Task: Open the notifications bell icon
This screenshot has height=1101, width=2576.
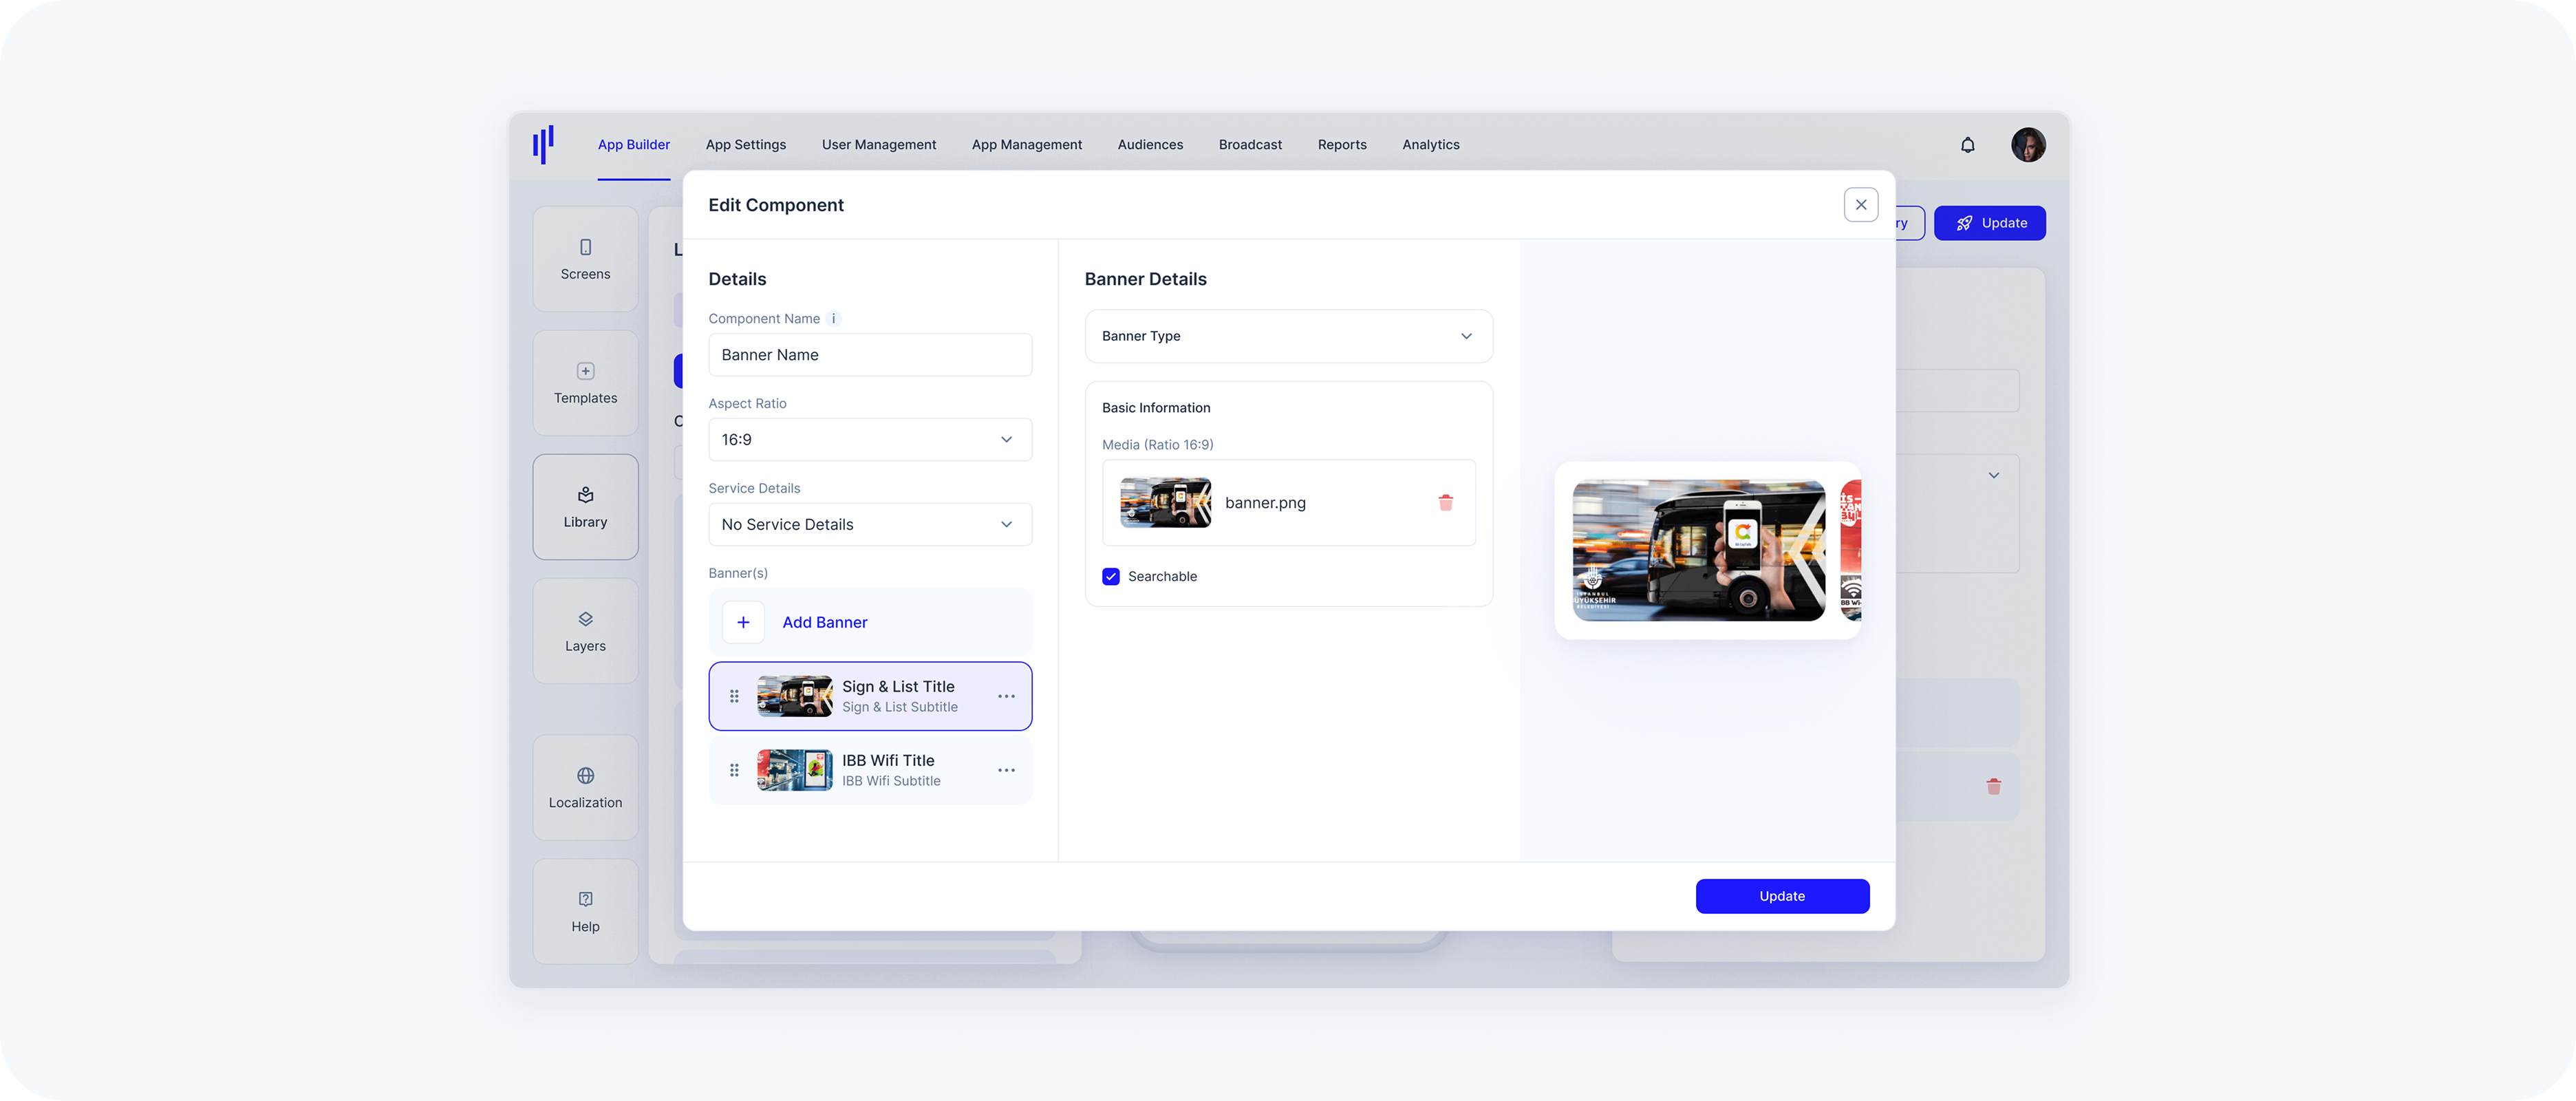Action: coord(1967,145)
